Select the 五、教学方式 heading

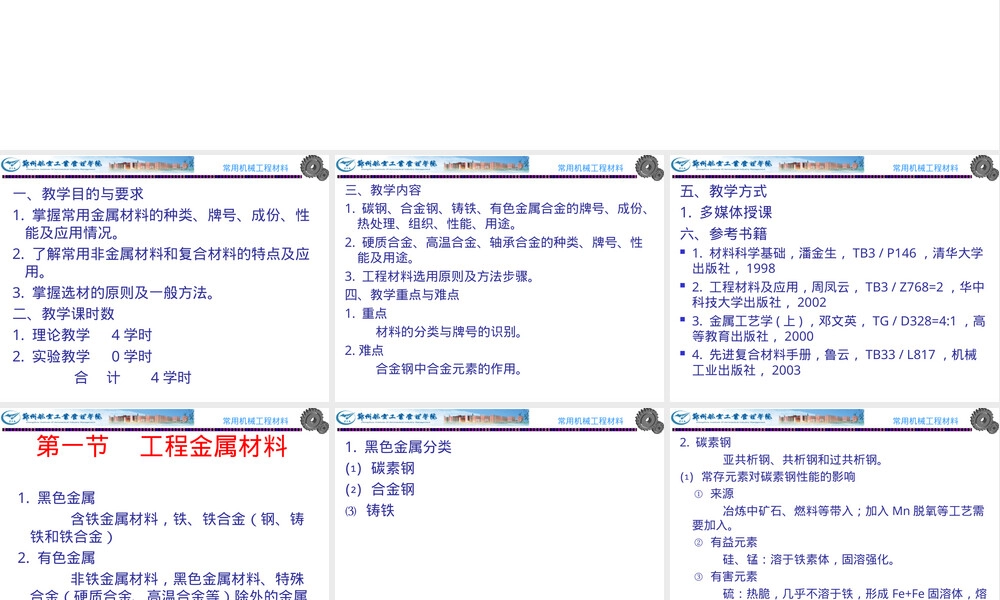click(723, 191)
